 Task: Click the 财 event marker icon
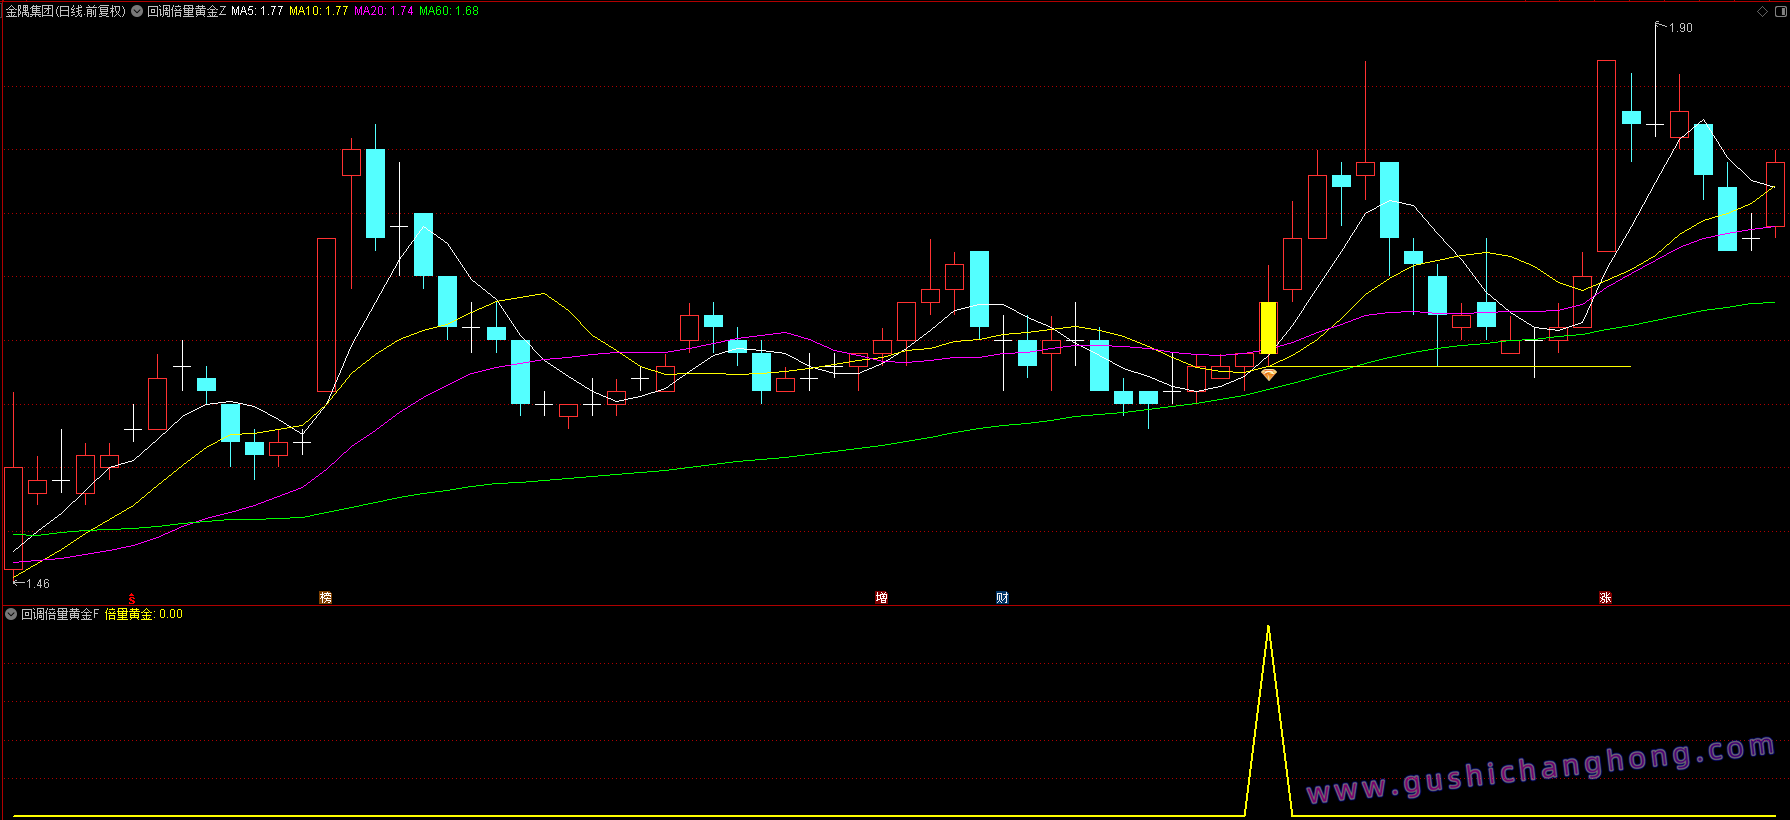pyautogui.click(x=1002, y=597)
